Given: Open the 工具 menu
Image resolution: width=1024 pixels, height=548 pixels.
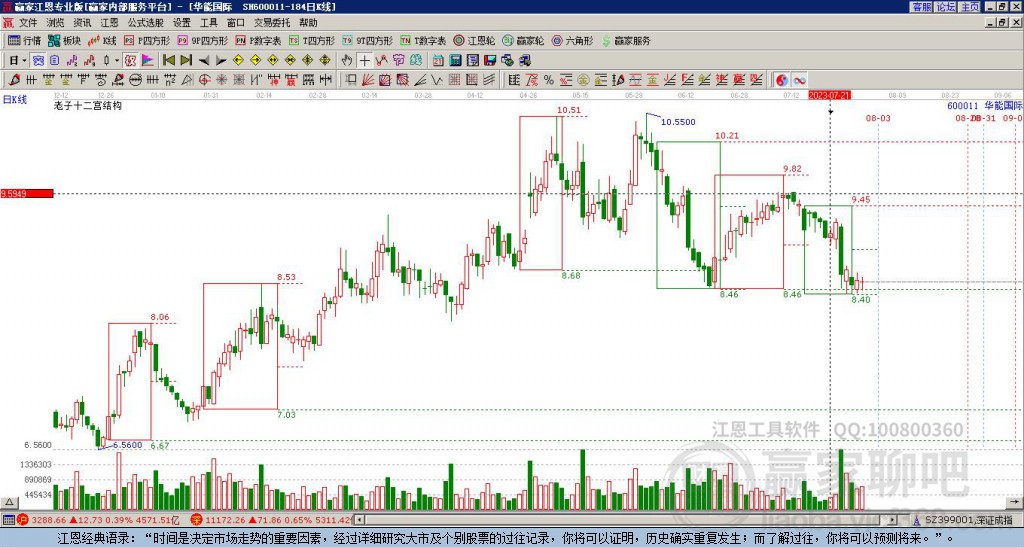Looking at the screenshot, I should coord(209,23).
